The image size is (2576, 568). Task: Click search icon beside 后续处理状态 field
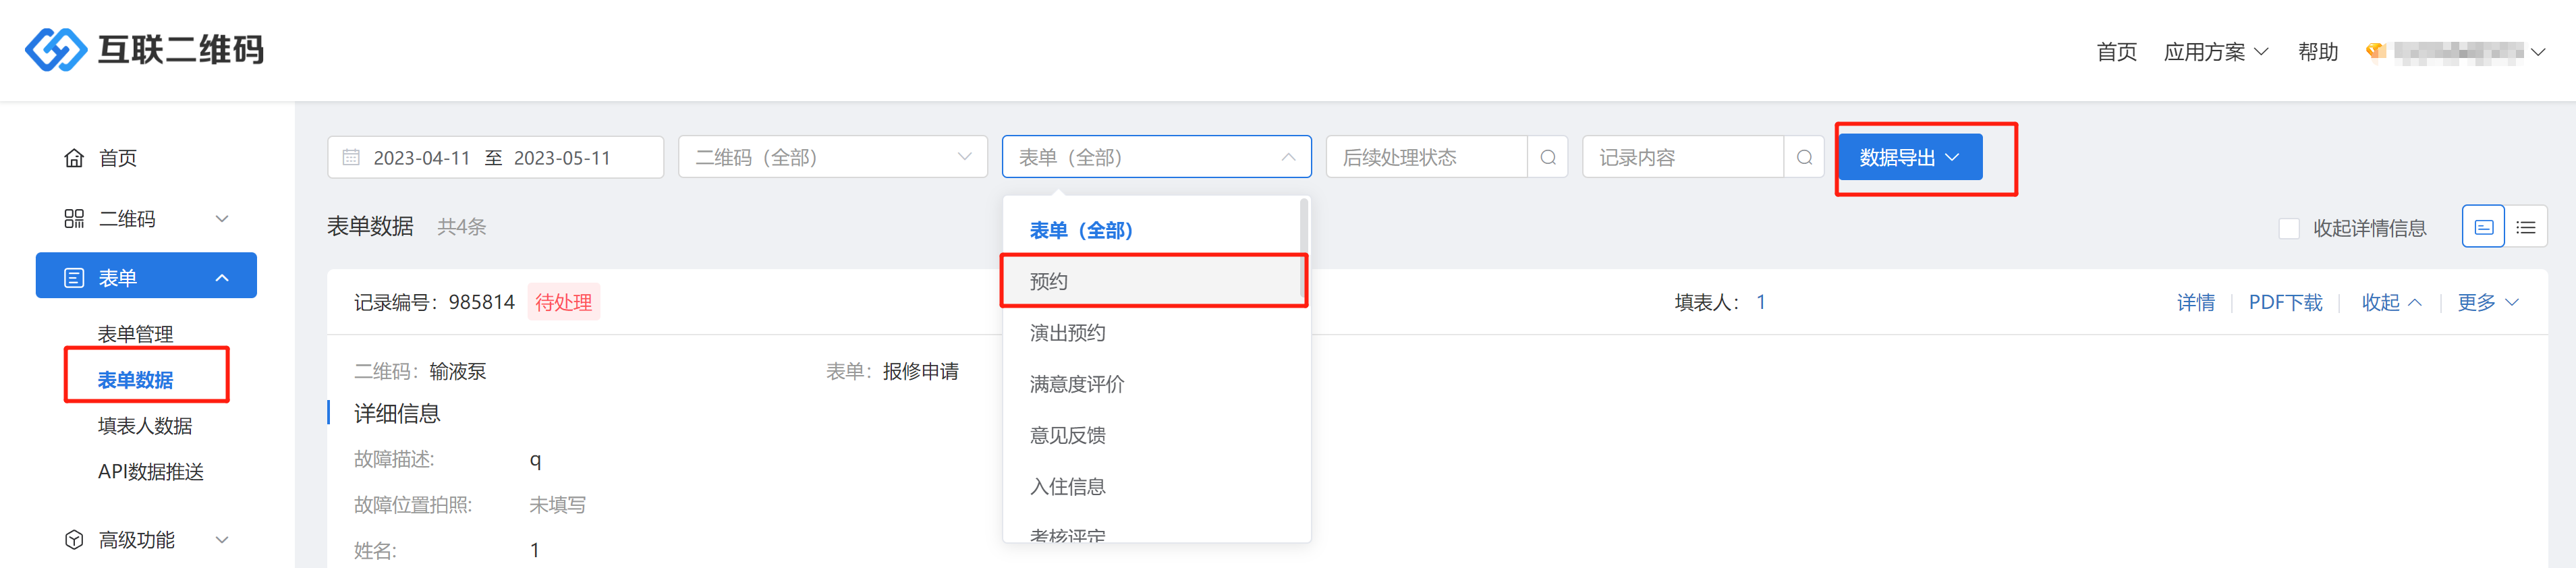point(1547,158)
